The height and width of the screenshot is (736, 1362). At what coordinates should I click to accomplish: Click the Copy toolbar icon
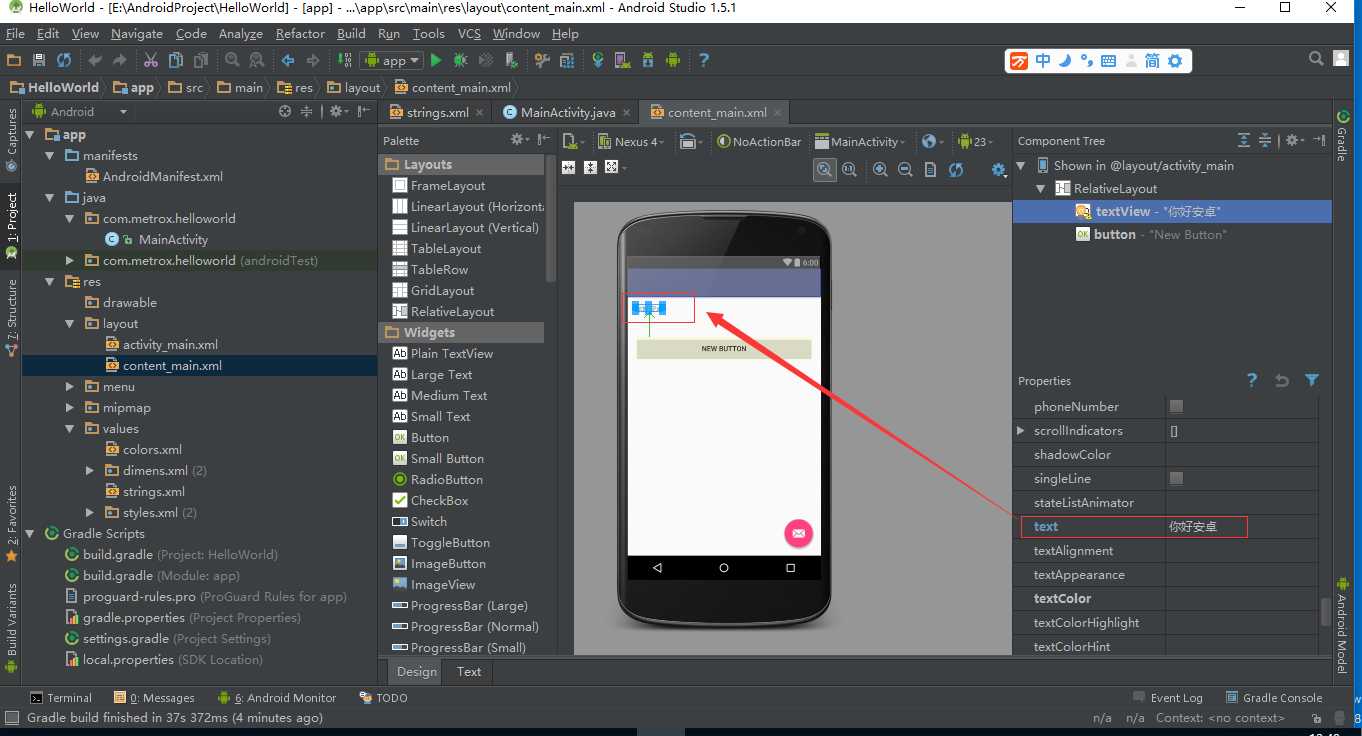tap(176, 60)
